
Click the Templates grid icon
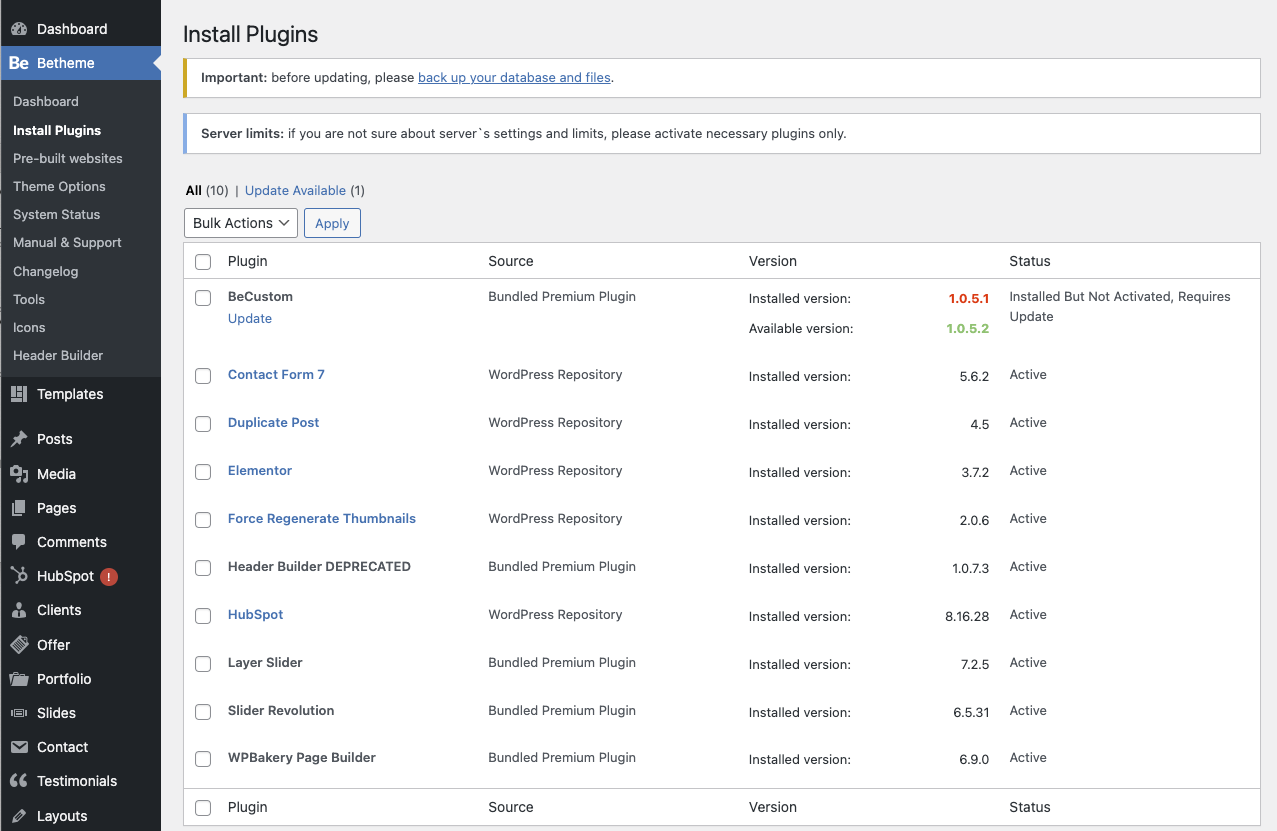tap(19, 394)
